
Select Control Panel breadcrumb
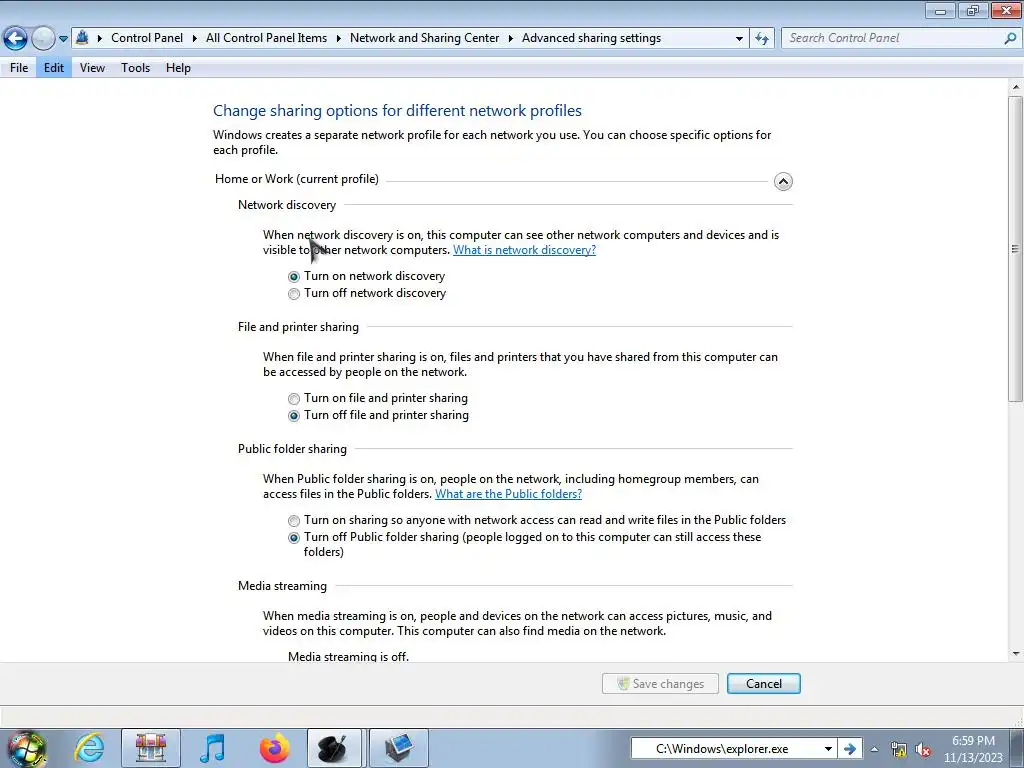pyautogui.click(x=147, y=38)
